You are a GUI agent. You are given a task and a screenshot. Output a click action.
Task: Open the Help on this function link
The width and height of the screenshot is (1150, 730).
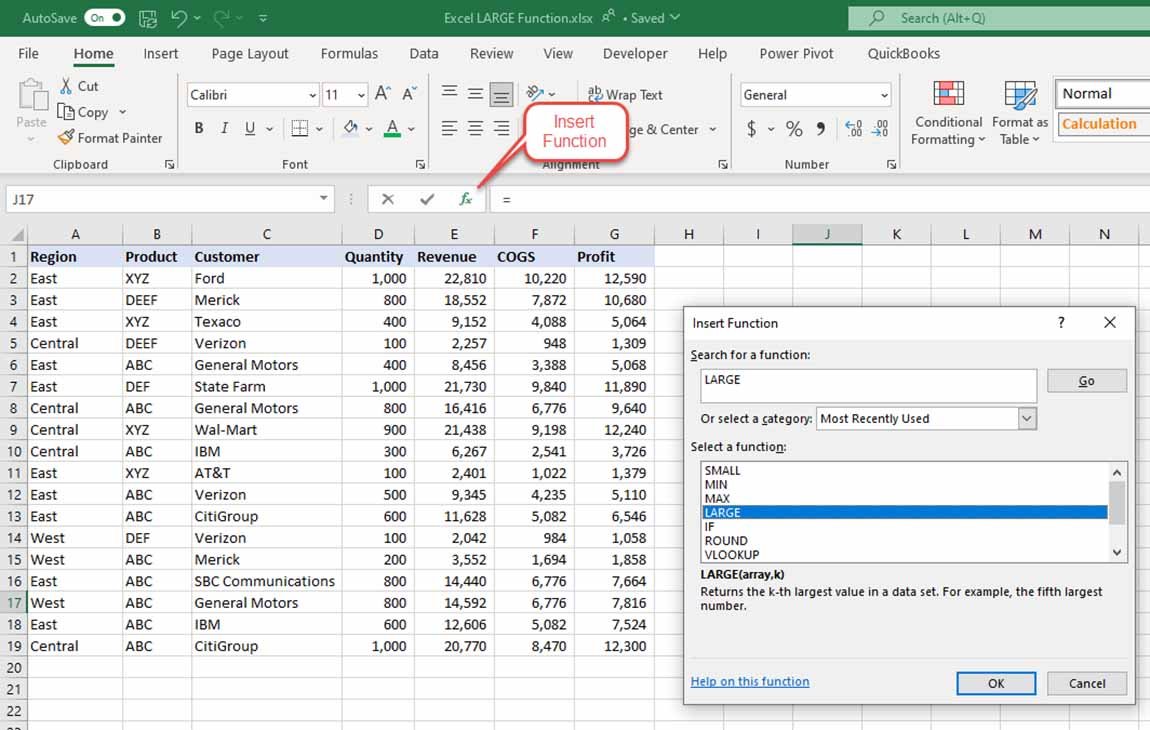pos(750,682)
